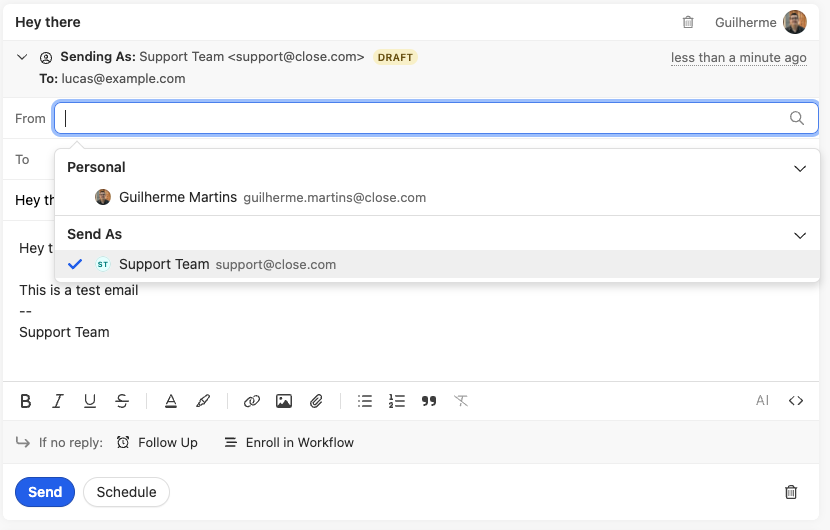Click the ST avatar badge for Support Team
The height and width of the screenshot is (530, 830).
(103, 264)
